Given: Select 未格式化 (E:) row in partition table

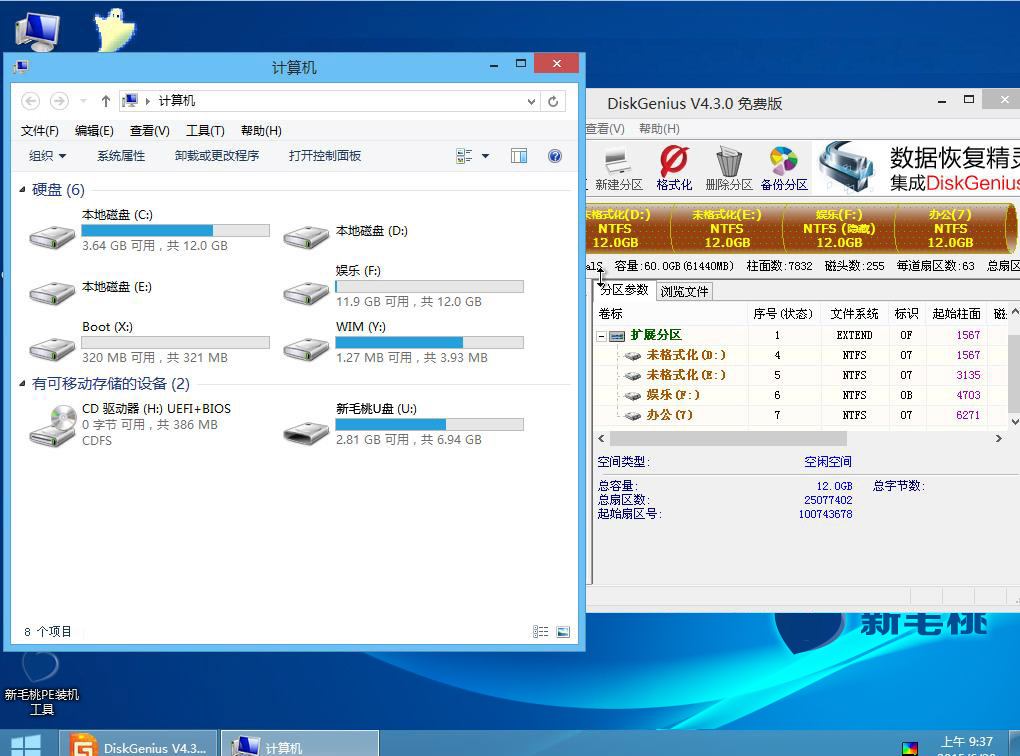Looking at the screenshot, I should 801,375.
